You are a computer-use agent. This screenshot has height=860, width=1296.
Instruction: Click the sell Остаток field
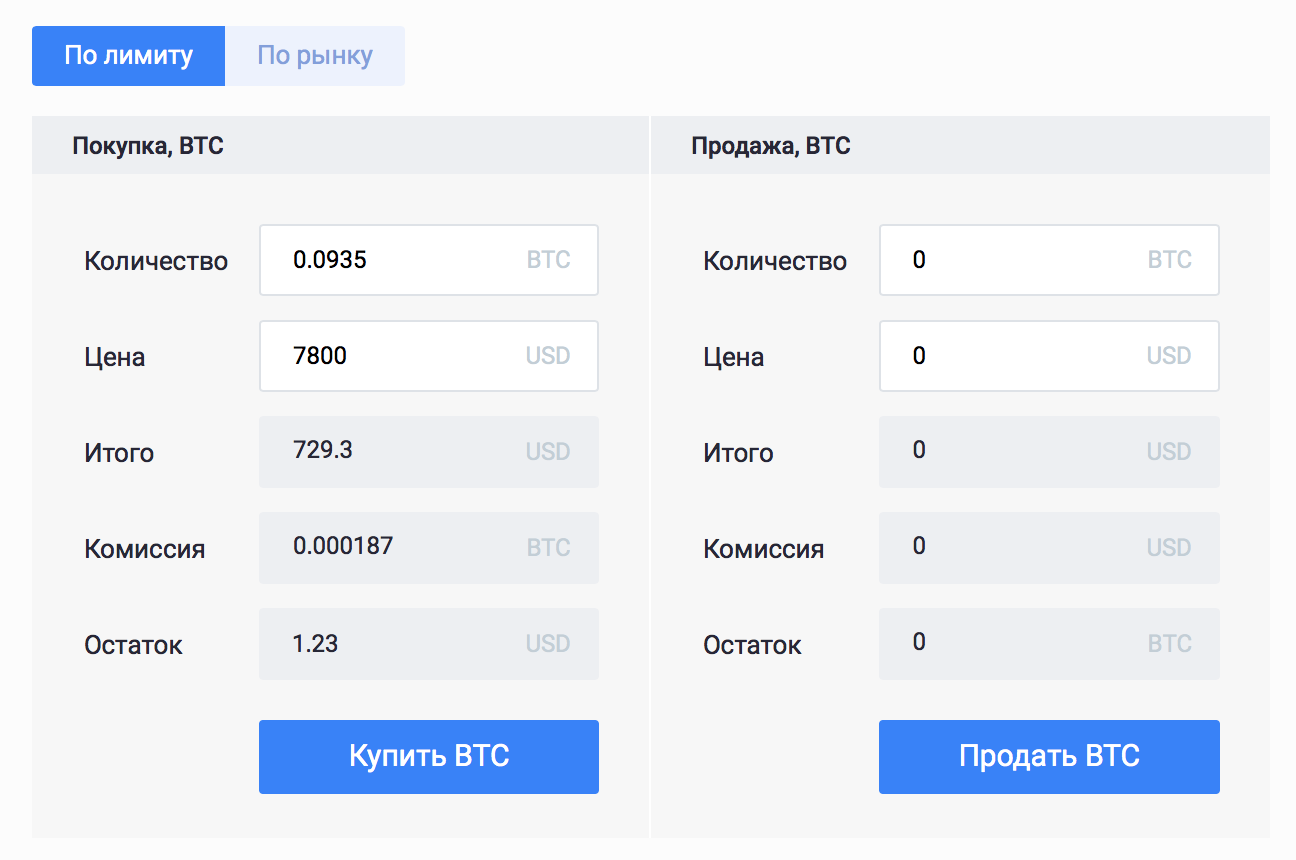pyautogui.click(x=1020, y=644)
